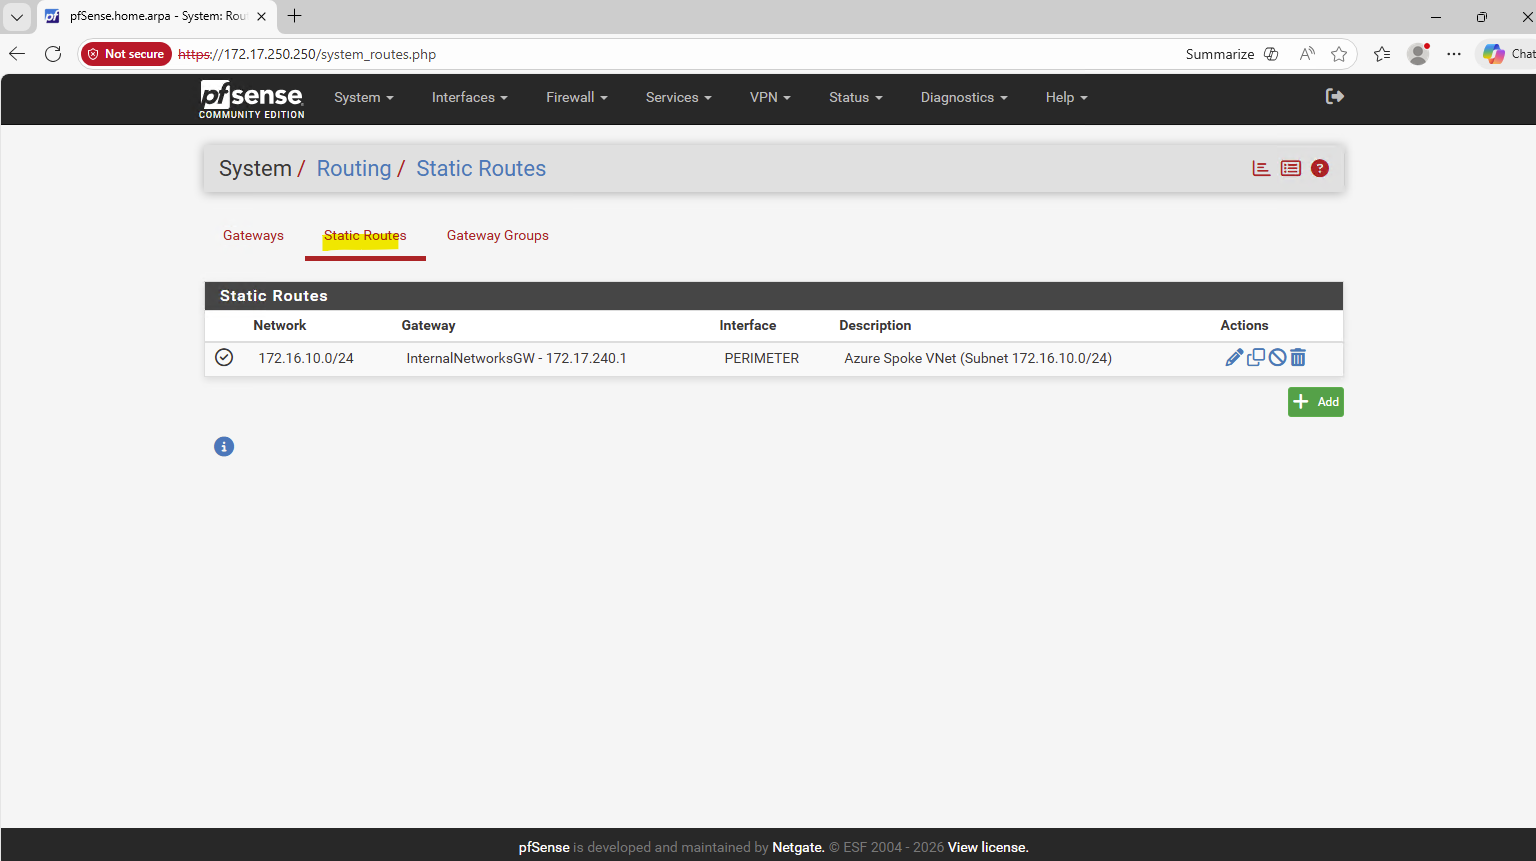Image resolution: width=1536 pixels, height=861 pixels.
Task: Delete the 172.16.10.0/24 route via trash icon
Action: click(1298, 357)
